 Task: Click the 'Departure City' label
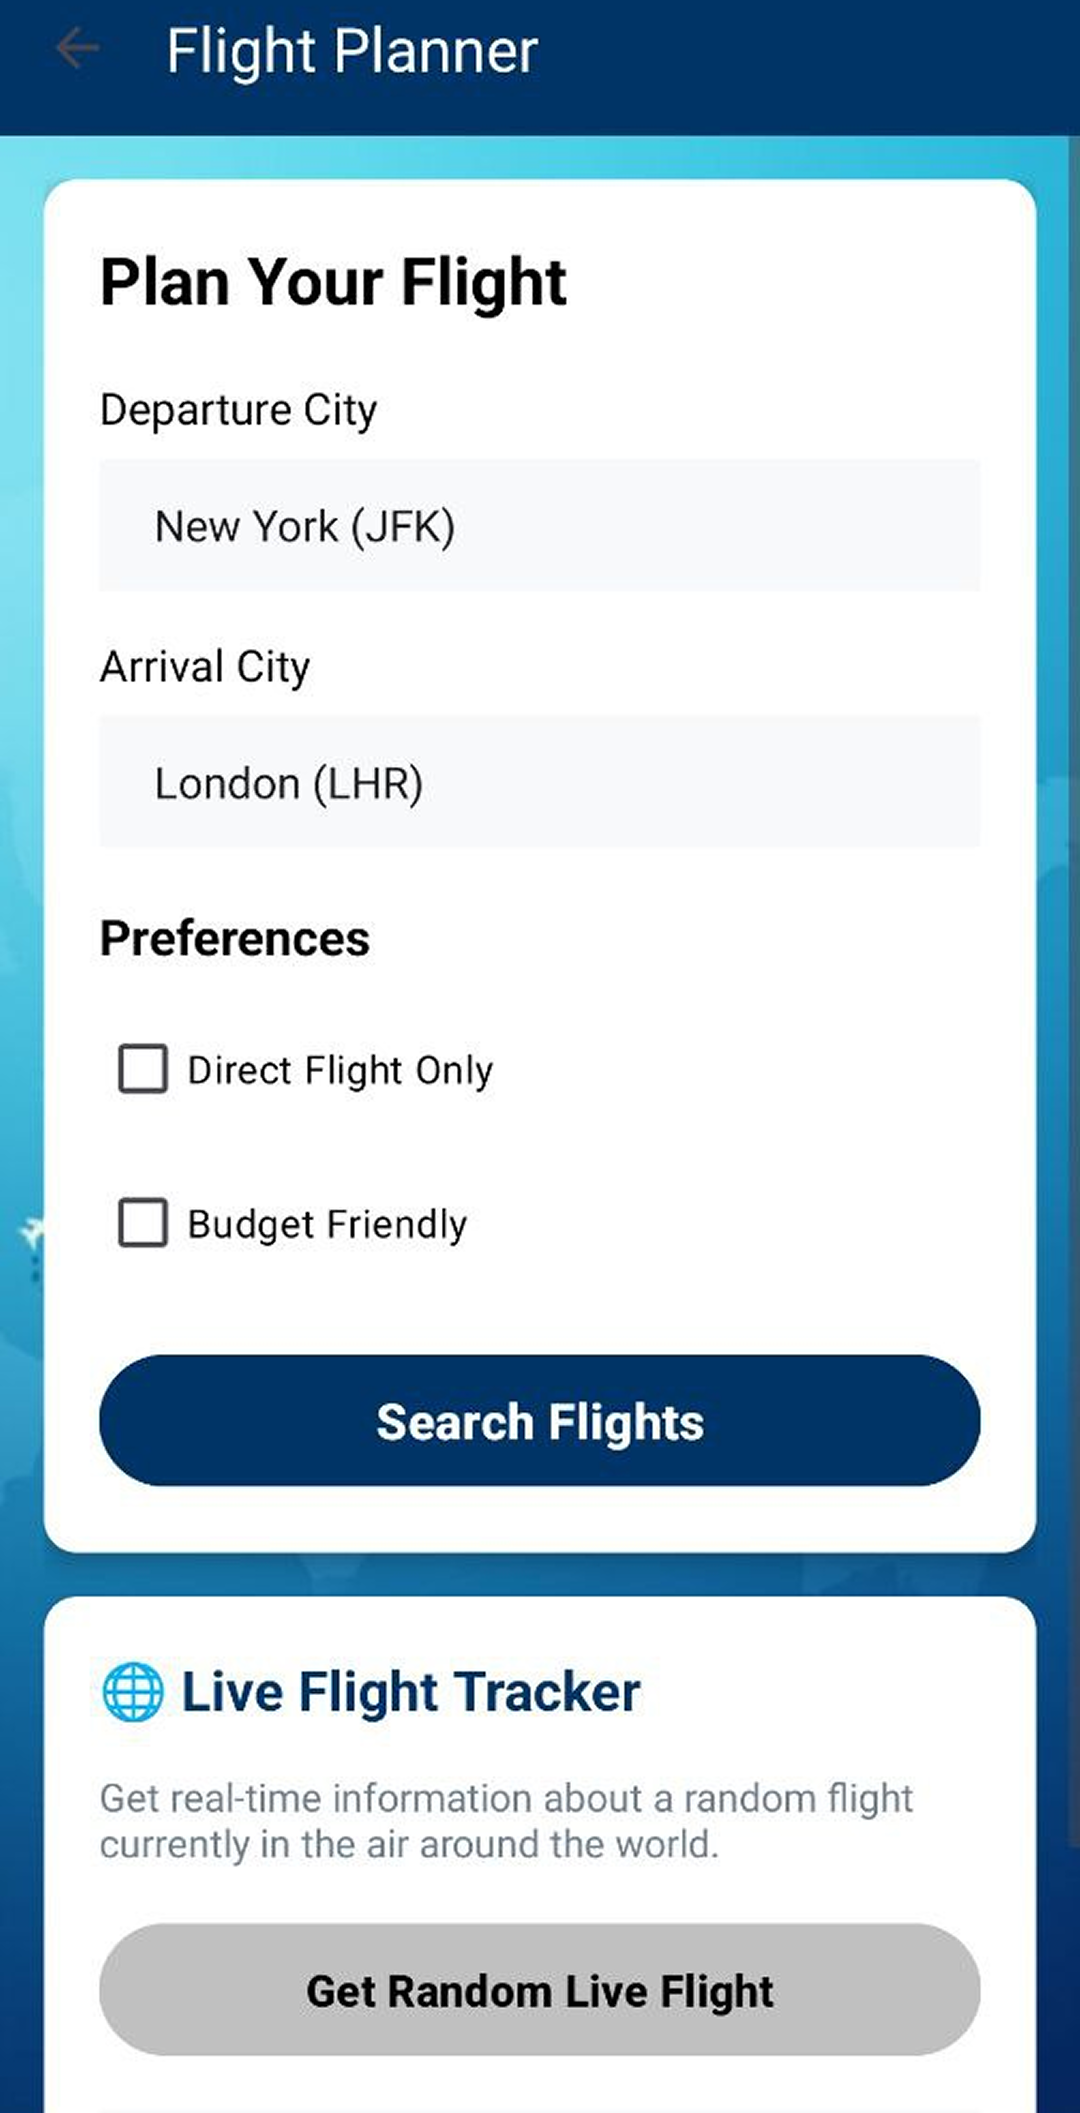coord(238,410)
